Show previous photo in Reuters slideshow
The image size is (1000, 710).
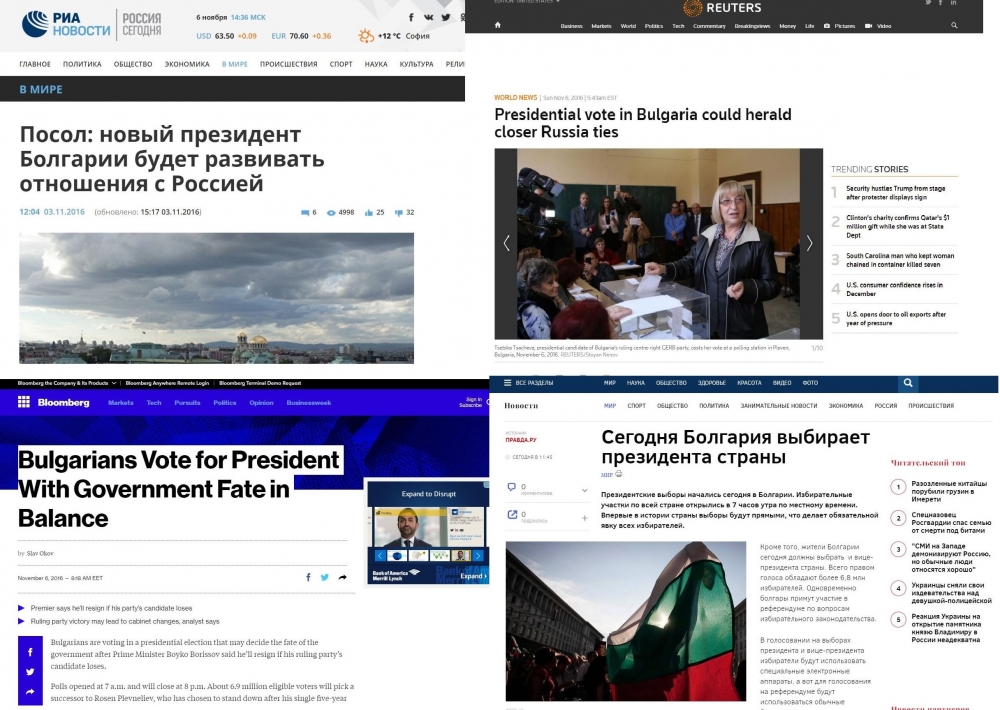pos(507,243)
